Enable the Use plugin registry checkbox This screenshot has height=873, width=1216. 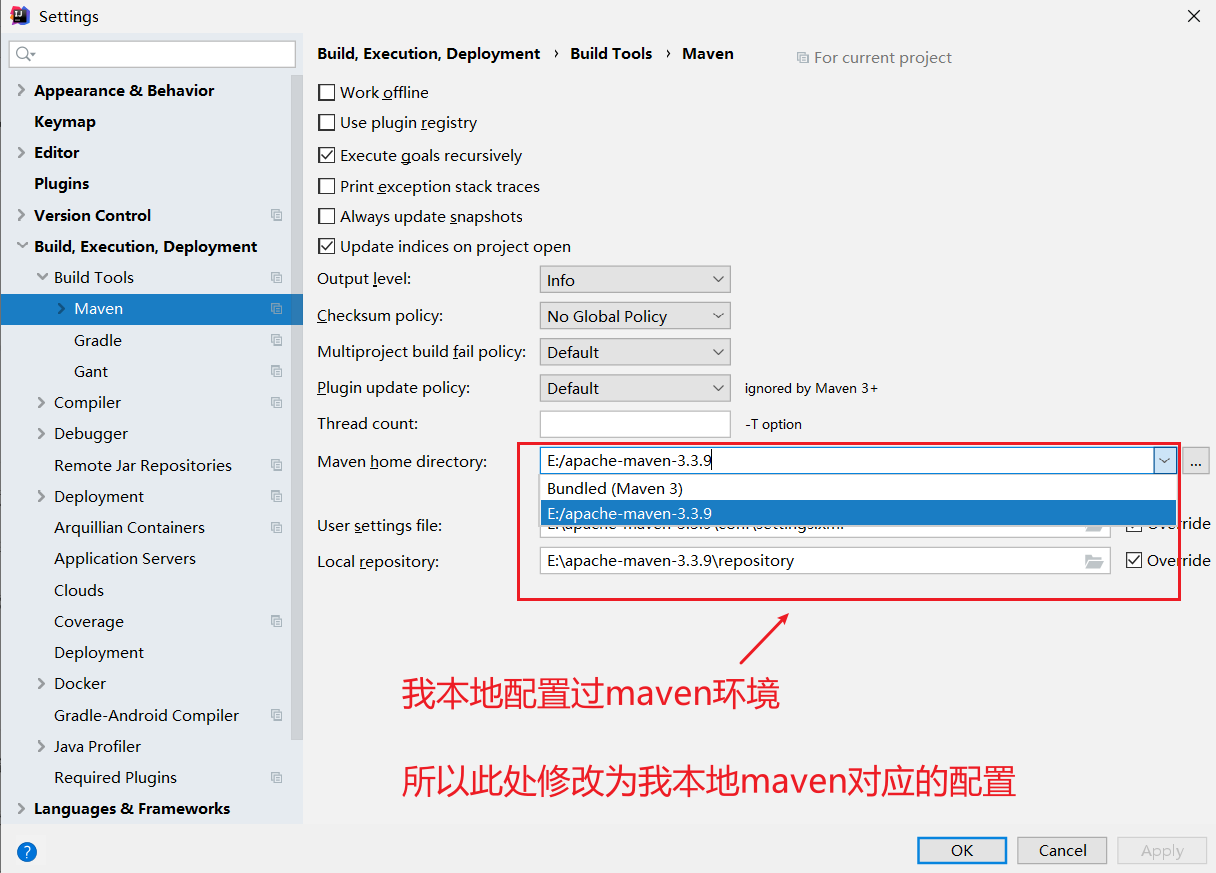(x=326, y=122)
